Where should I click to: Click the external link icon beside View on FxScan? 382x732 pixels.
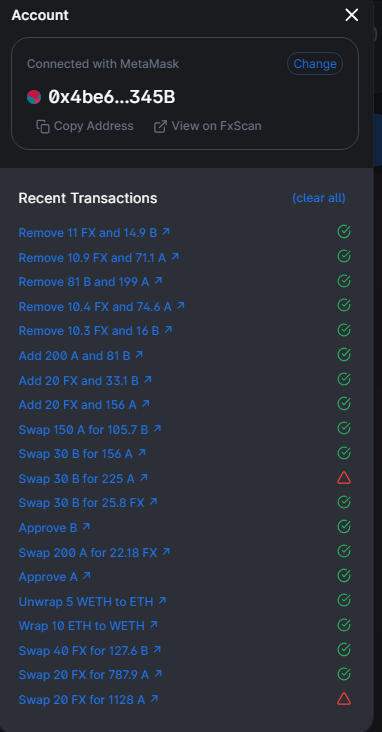160,126
